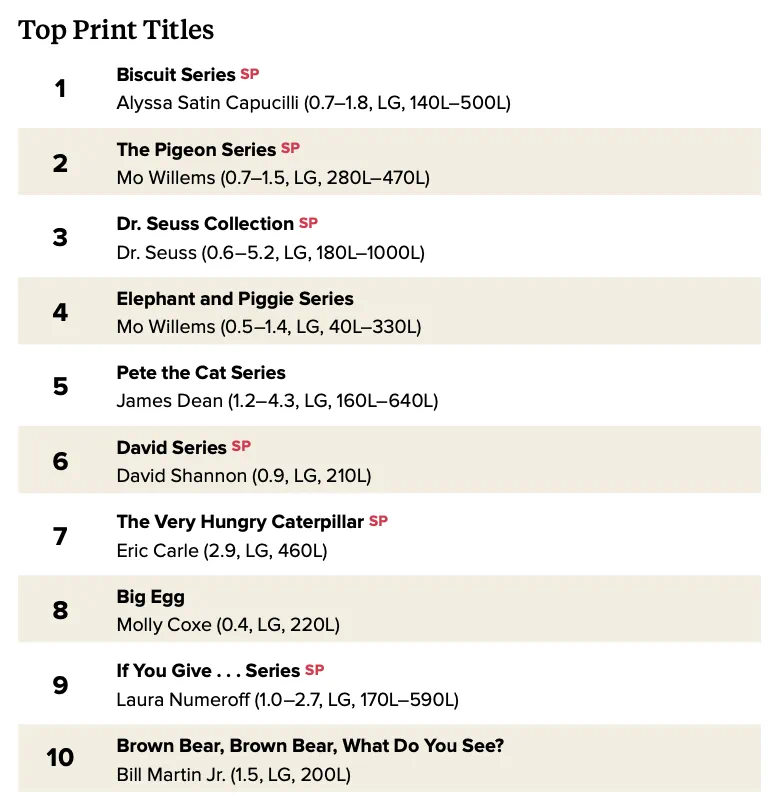Image resolution: width=782 pixels, height=812 pixels.
Task: Click the SP badge after If You Give Series
Action: coord(314,670)
